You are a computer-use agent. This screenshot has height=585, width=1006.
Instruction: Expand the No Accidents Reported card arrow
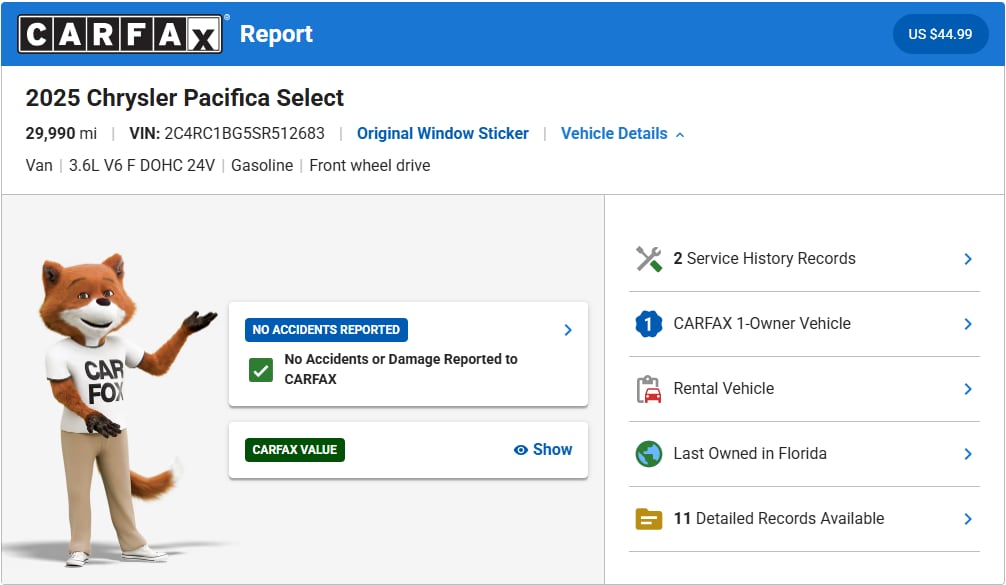[x=568, y=330]
